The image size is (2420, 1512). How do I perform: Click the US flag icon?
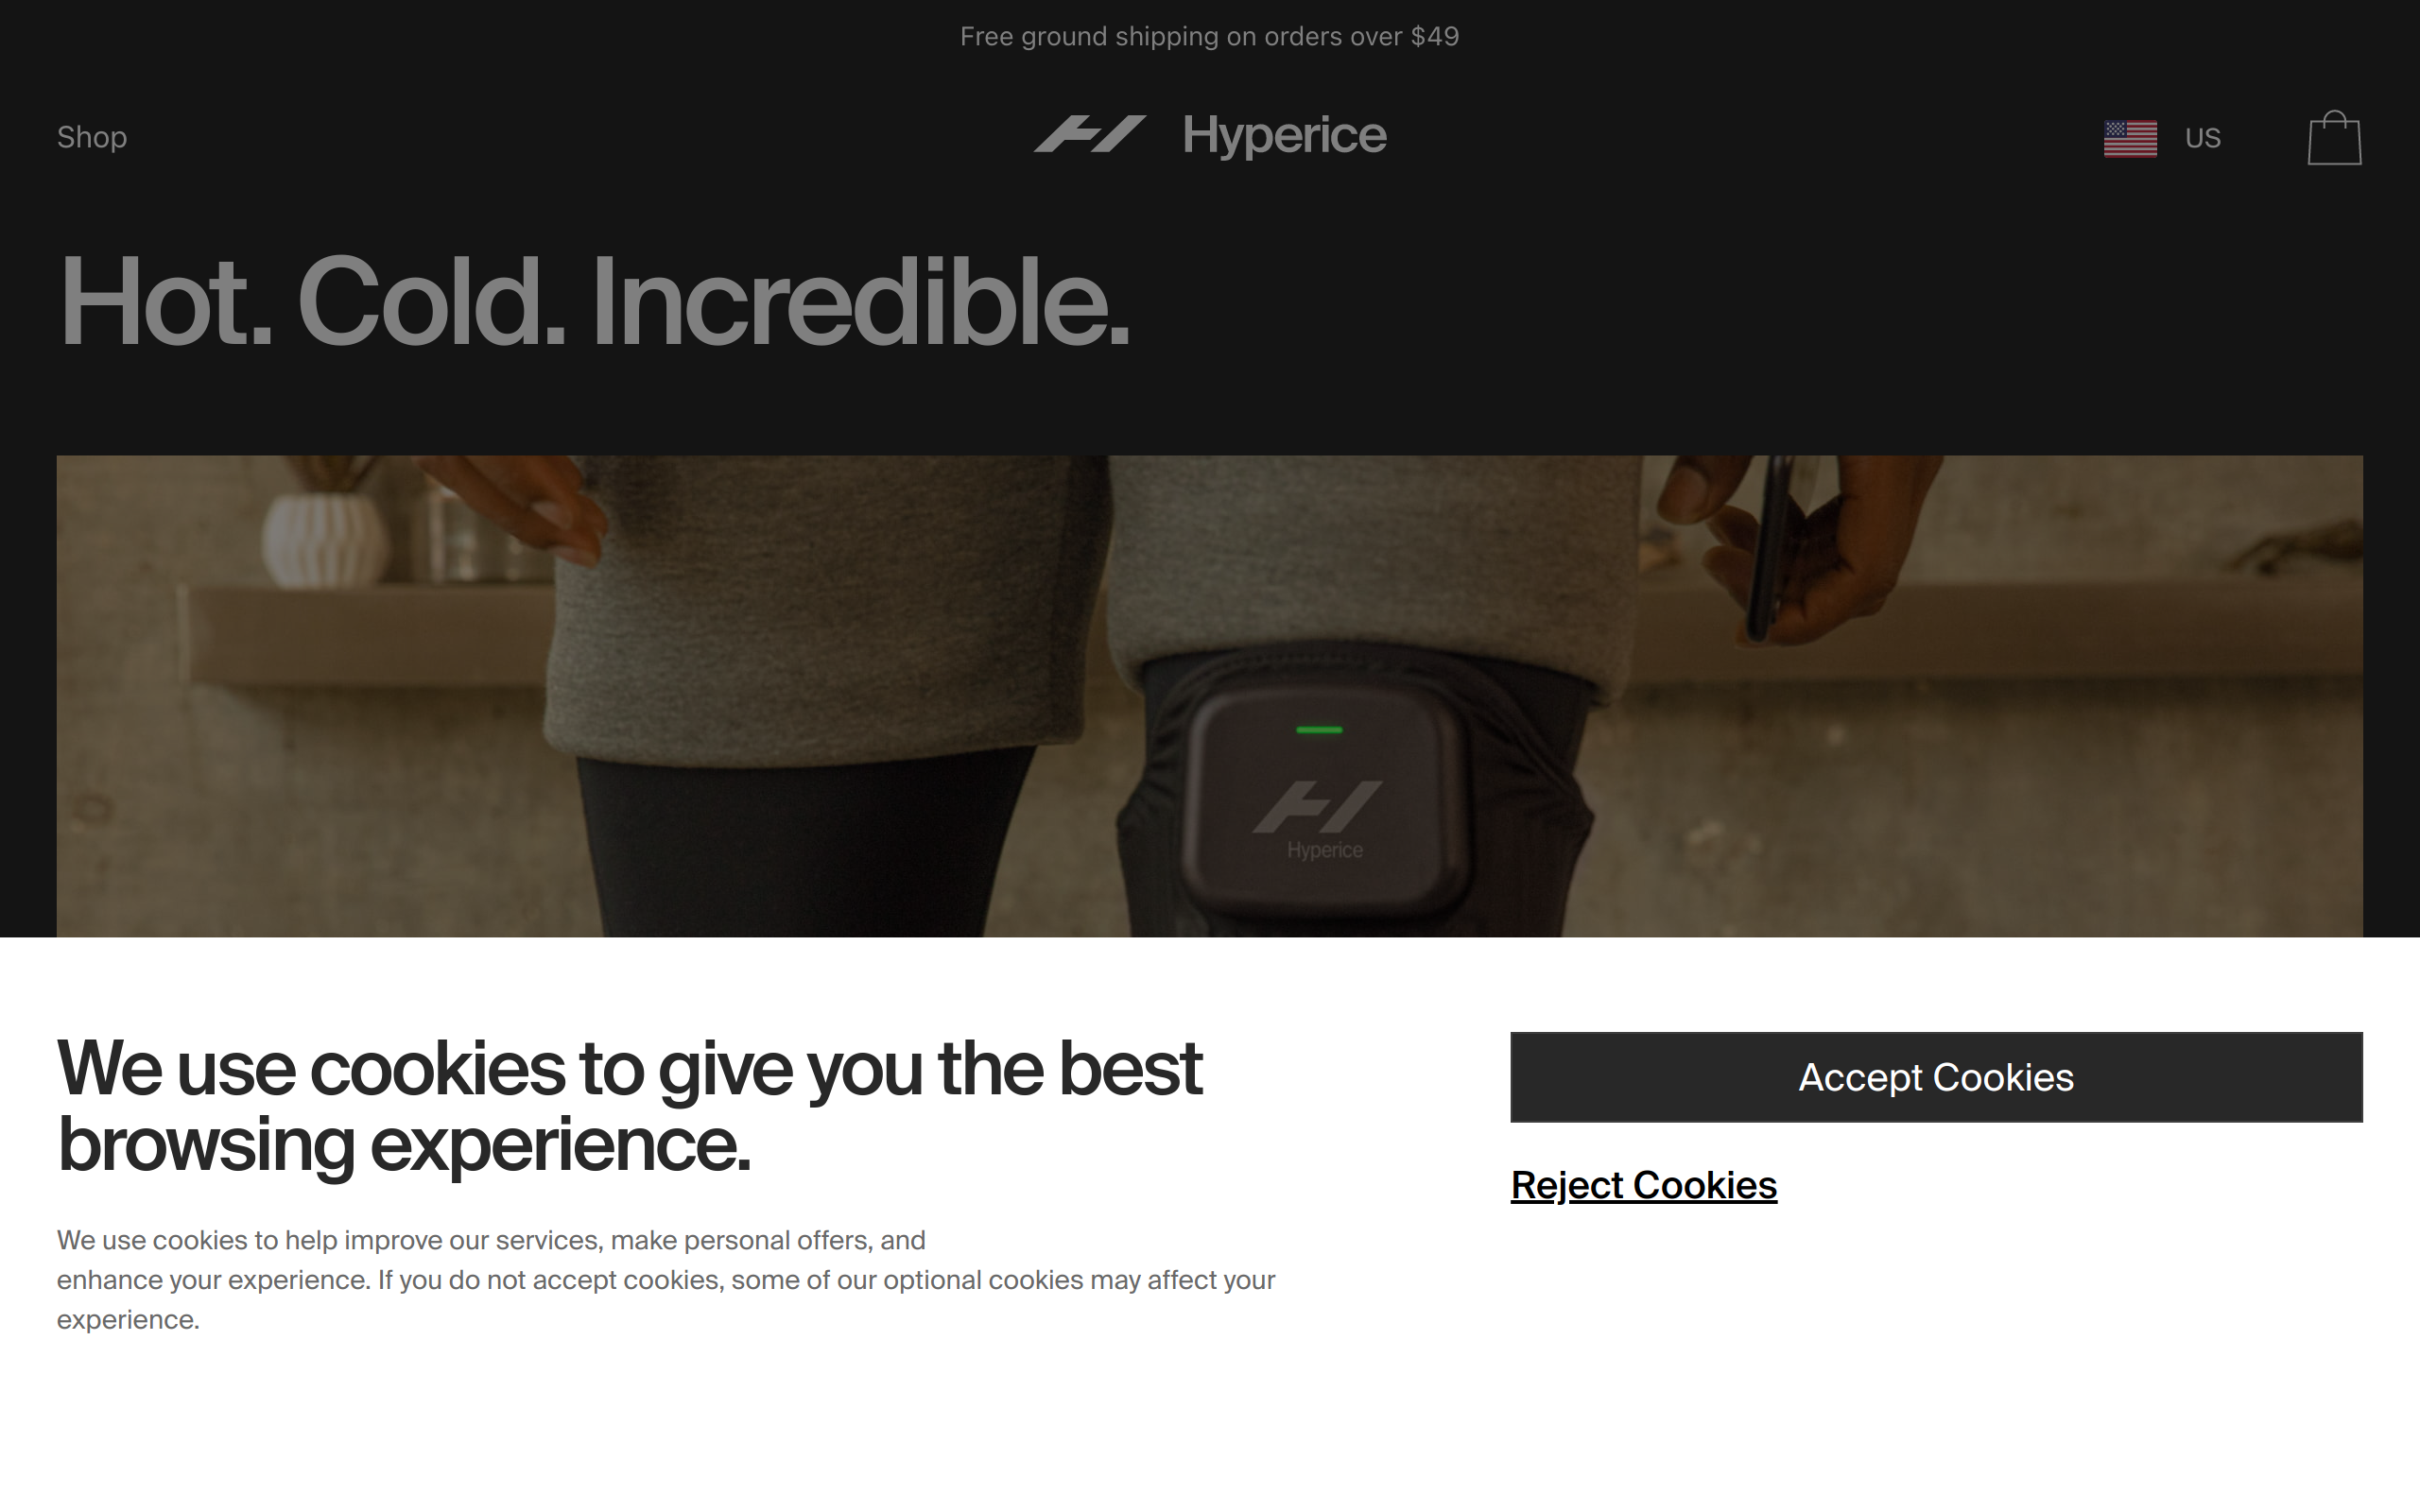pos(2130,138)
